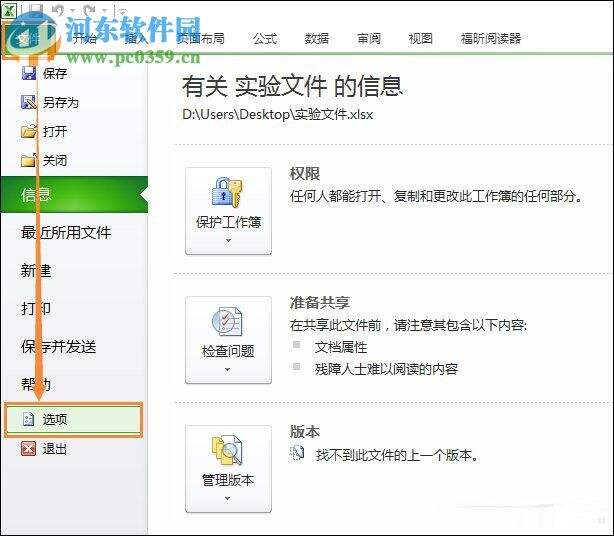Open the 福昕阅读器 tab
Screen dimensions: 614x536
tap(491, 38)
